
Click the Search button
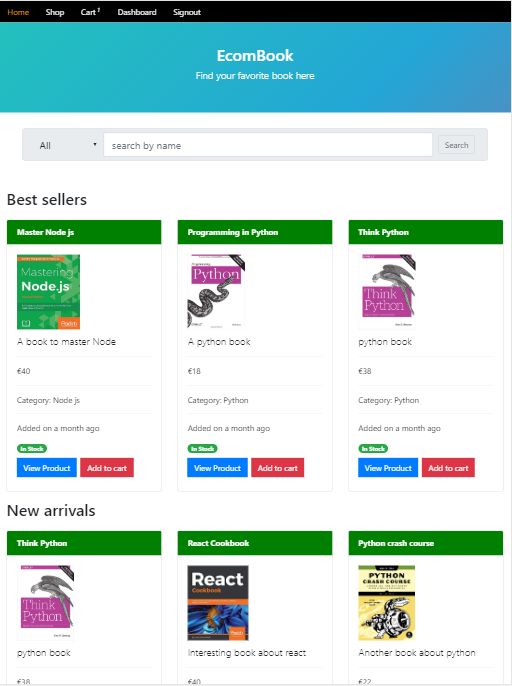click(x=456, y=145)
